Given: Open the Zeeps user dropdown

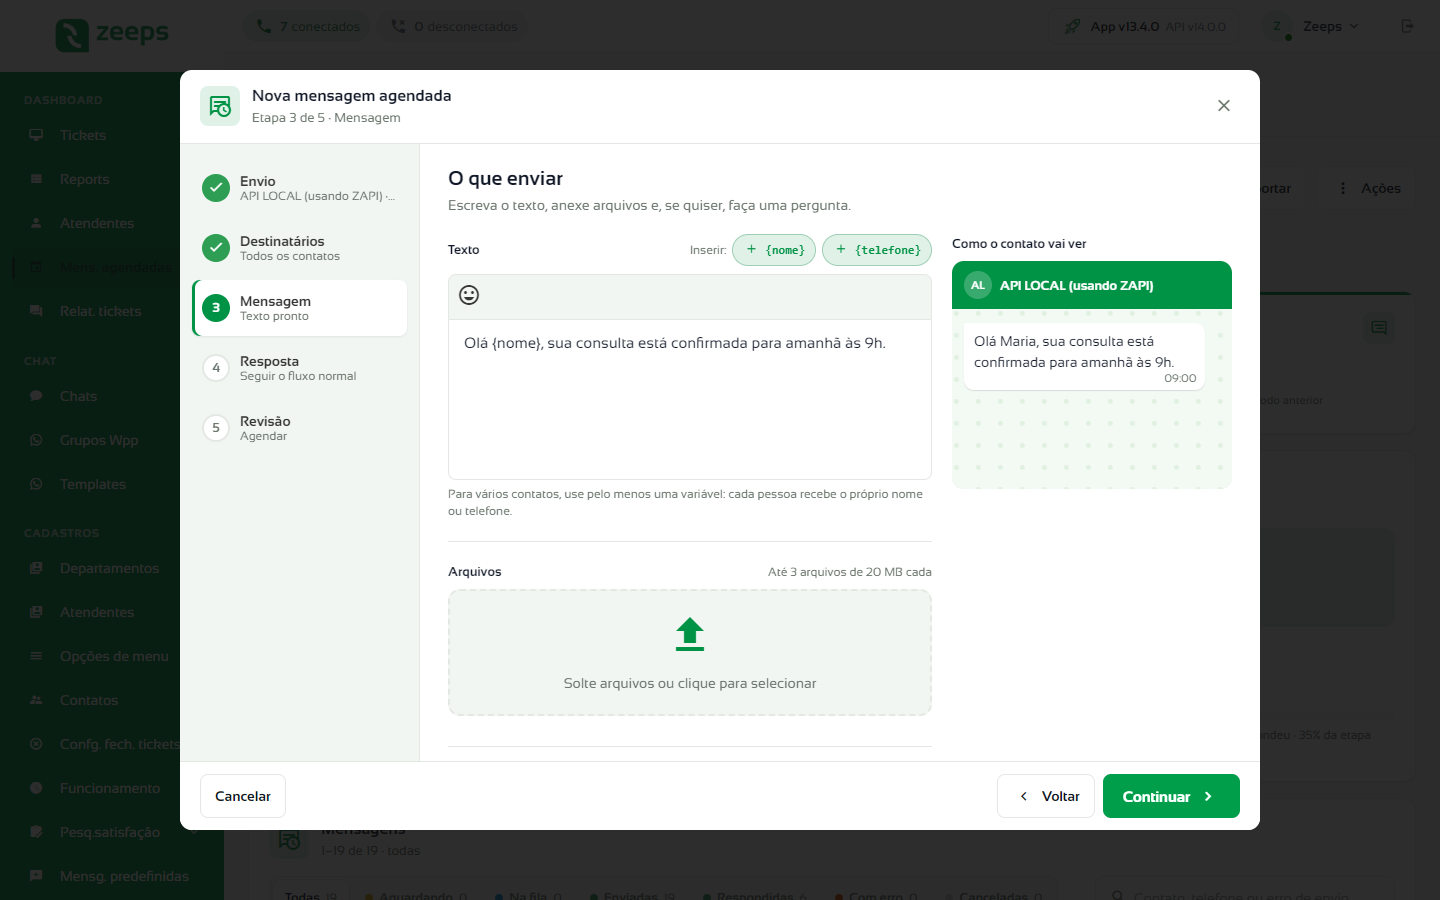Looking at the screenshot, I should pos(1313,26).
